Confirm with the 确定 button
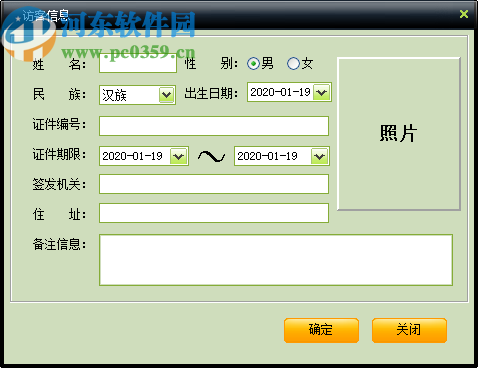 (321, 330)
